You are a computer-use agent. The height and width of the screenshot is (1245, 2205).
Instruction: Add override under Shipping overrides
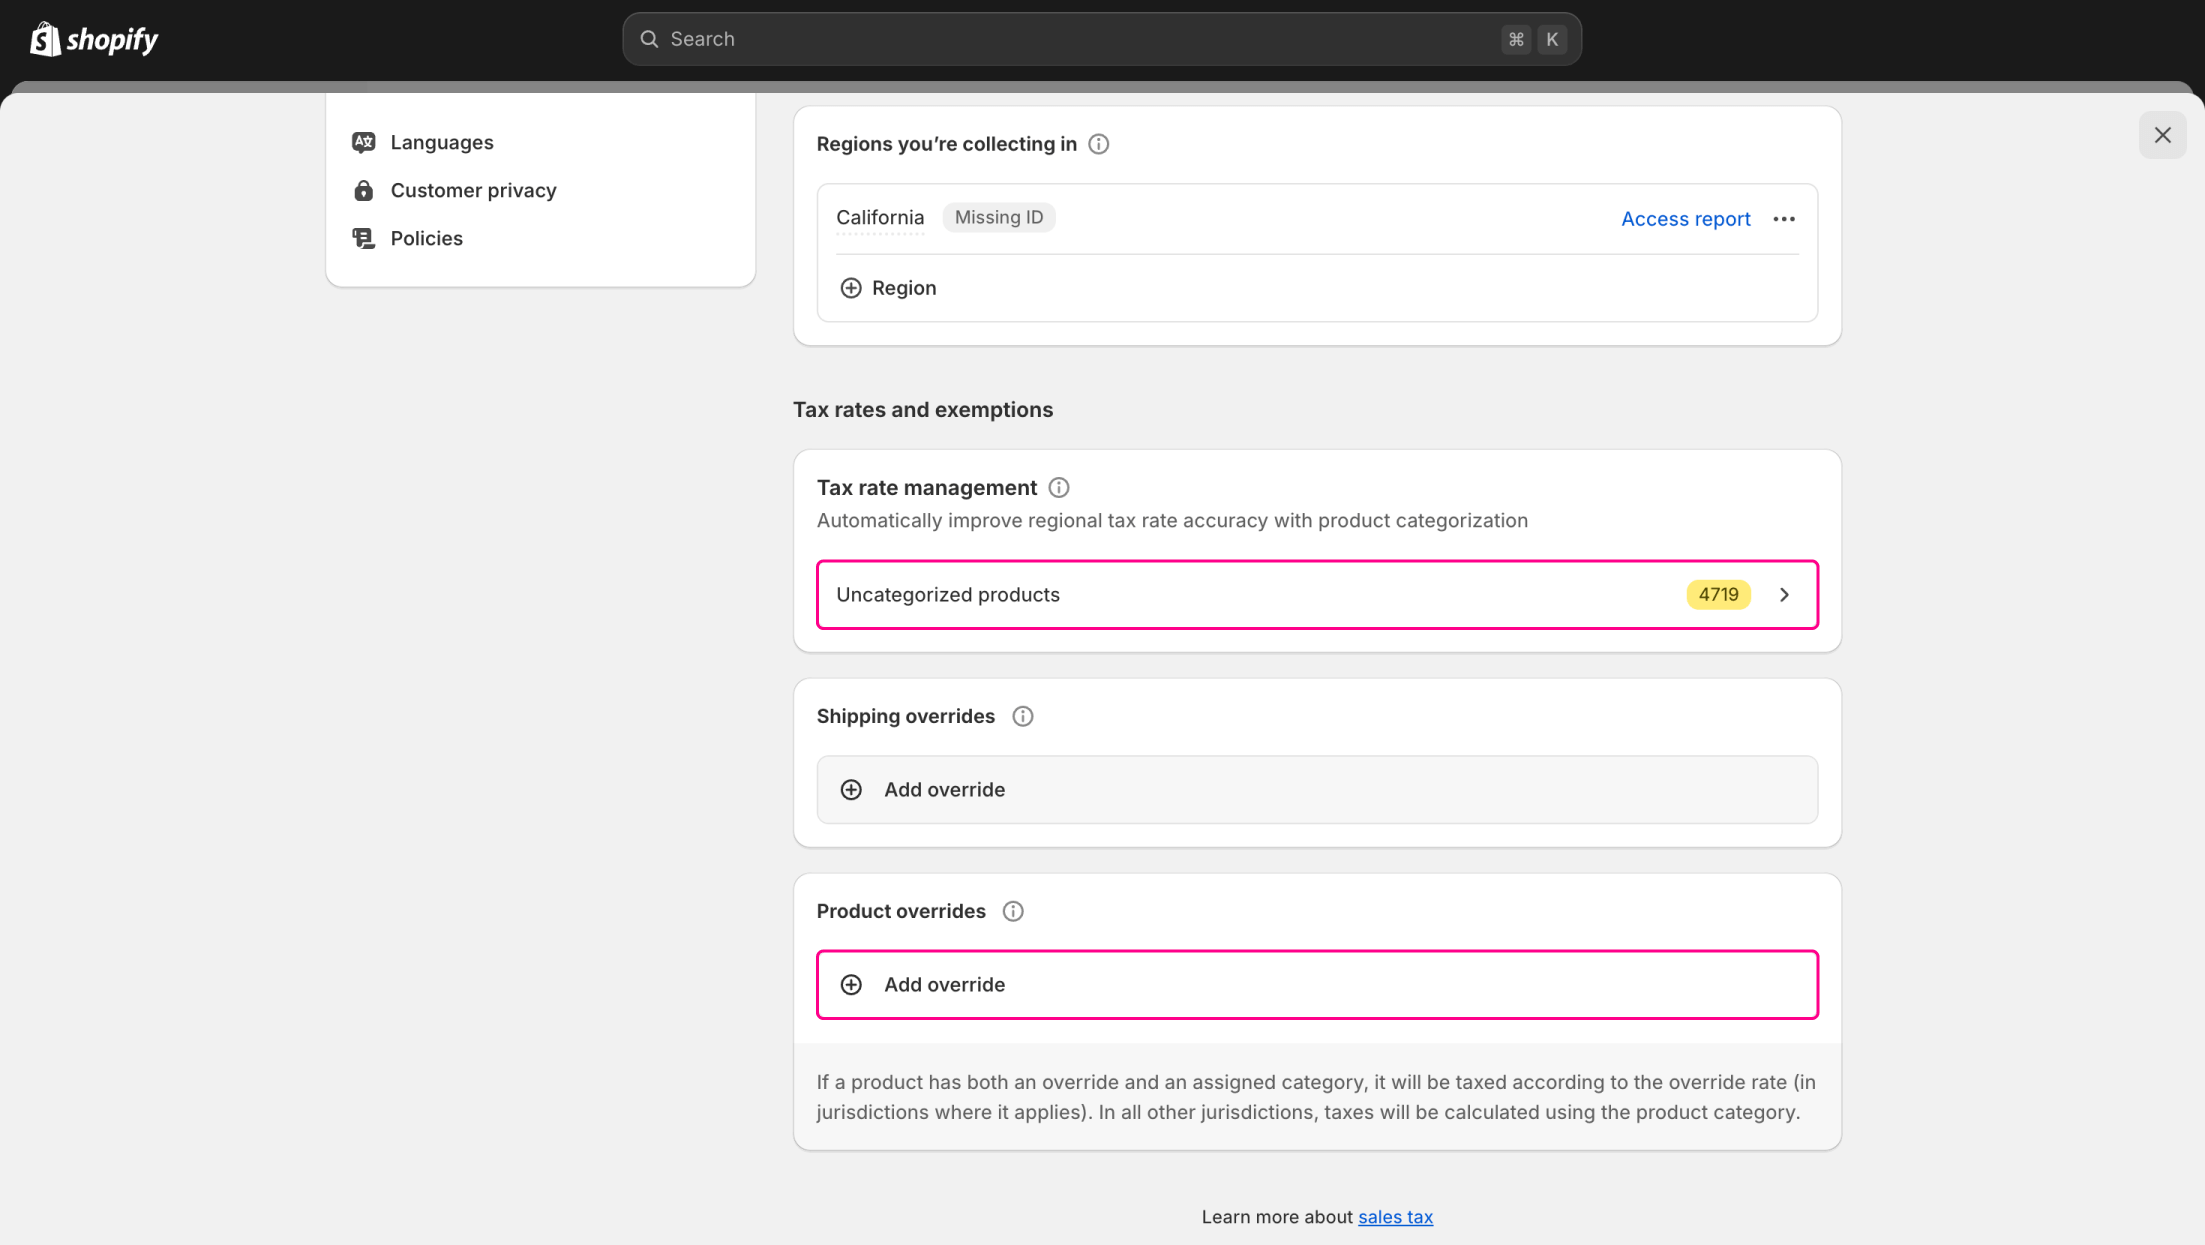tap(1316, 790)
